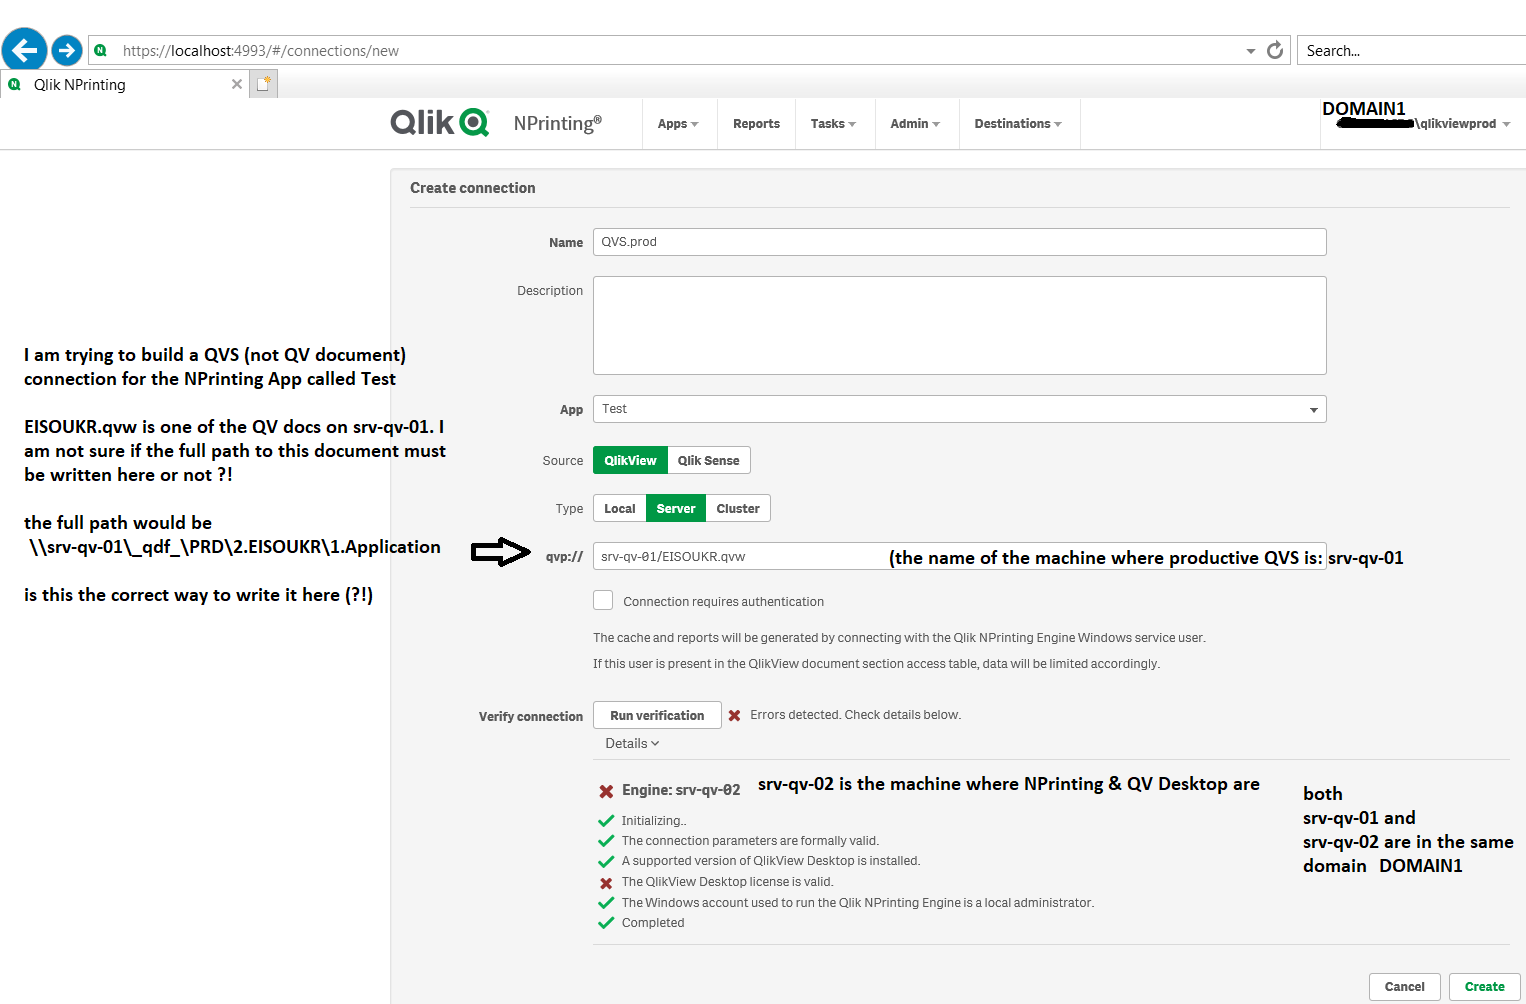Refresh the page using the reload icon
The height and width of the screenshot is (1004, 1526).
pos(1274,49)
